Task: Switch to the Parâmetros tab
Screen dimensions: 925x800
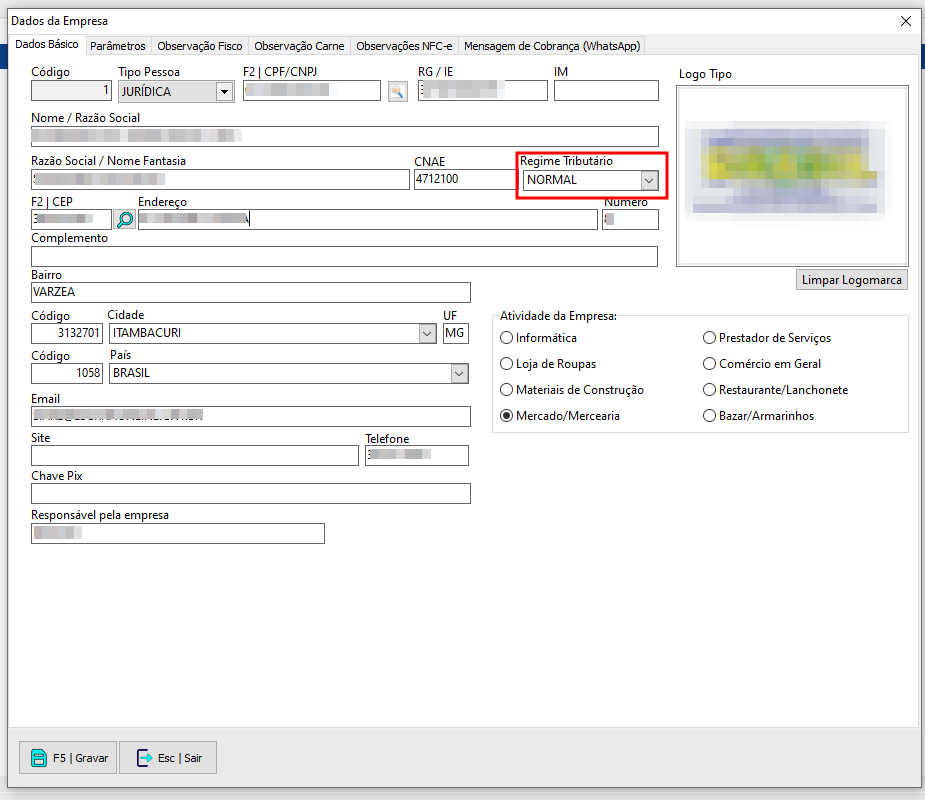Action: click(118, 46)
